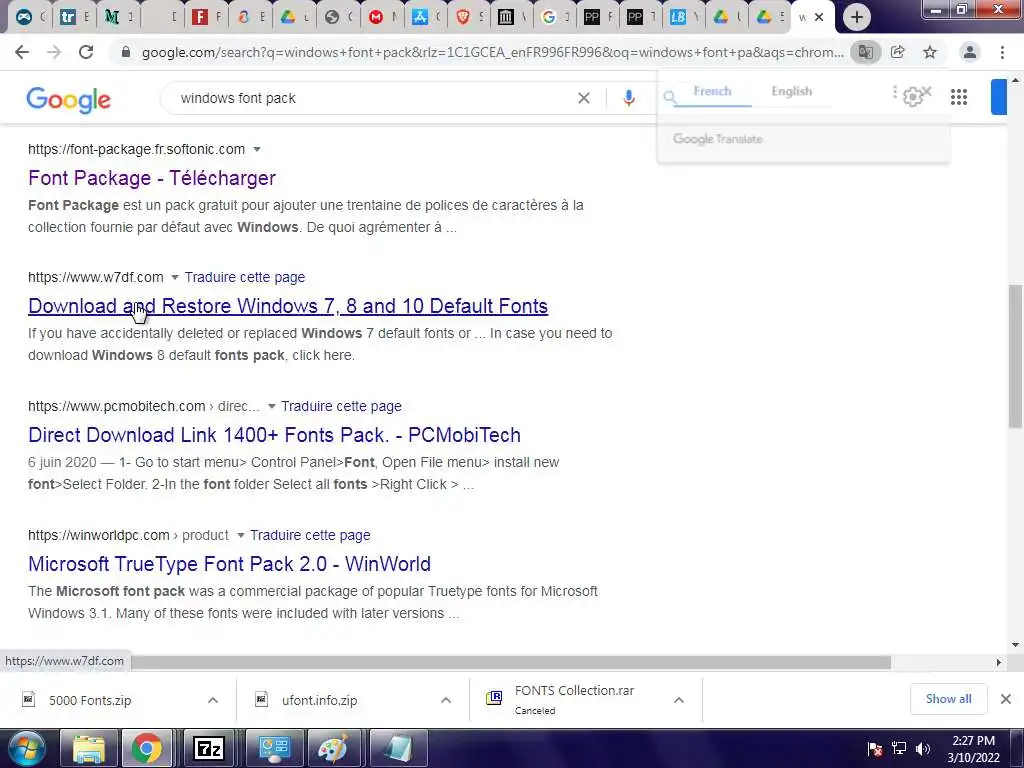Start voice search with the microphone icon

point(628,98)
